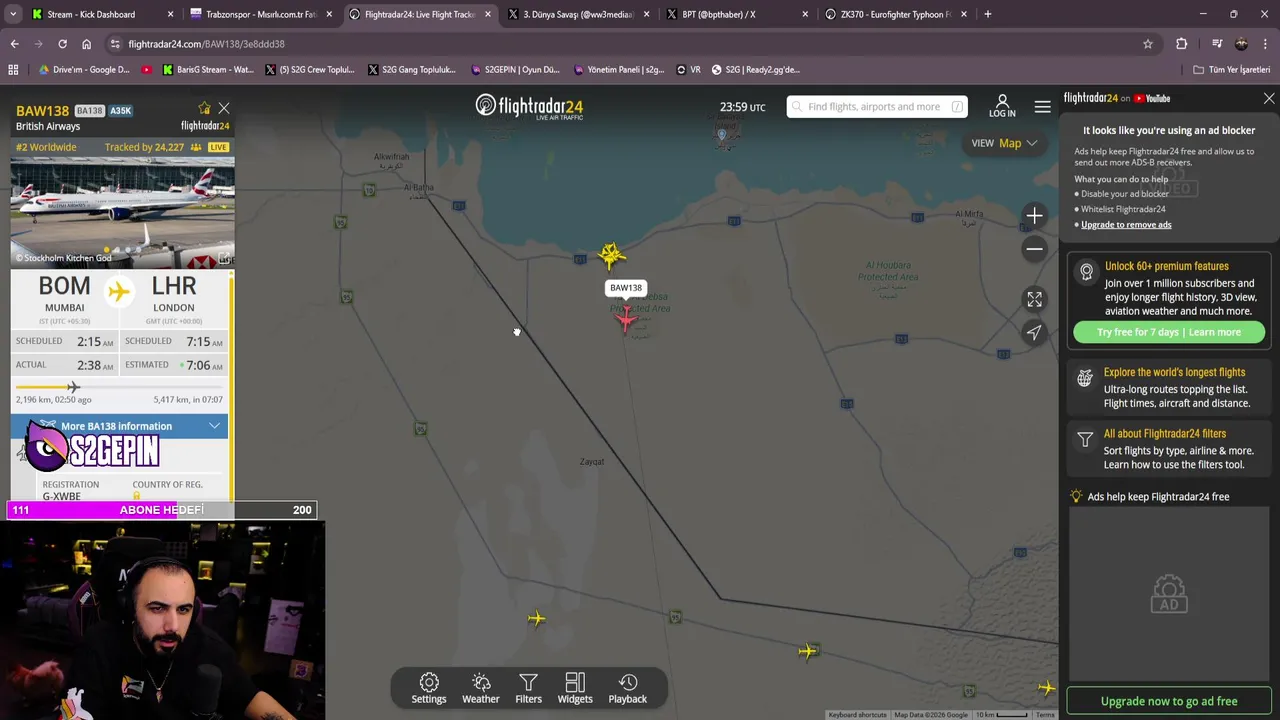
Task: Click the A35K aircraft type badge
Action: tap(120, 111)
